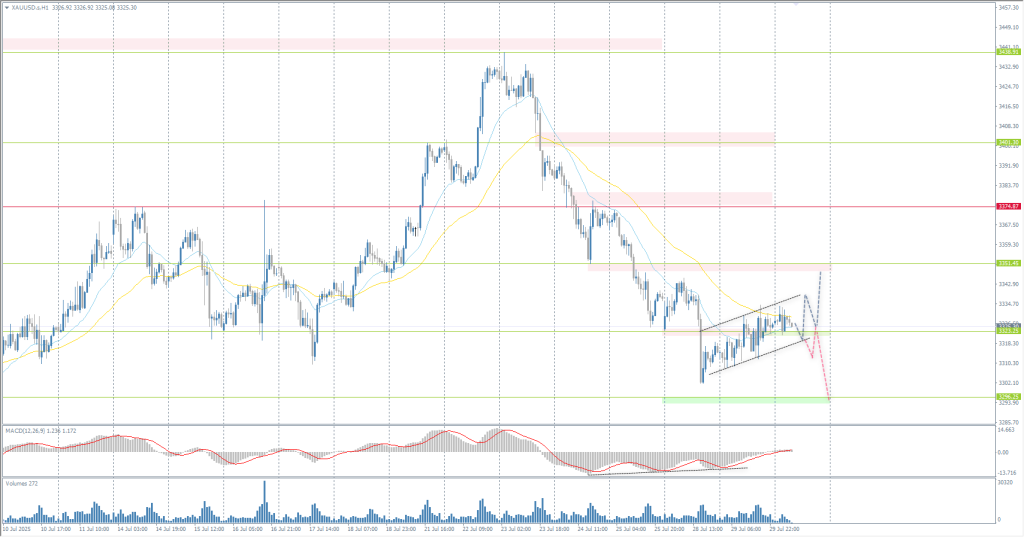Click the tallest volume bar on 16 Jul
This screenshot has height=537, width=1024.
(x=265, y=500)
